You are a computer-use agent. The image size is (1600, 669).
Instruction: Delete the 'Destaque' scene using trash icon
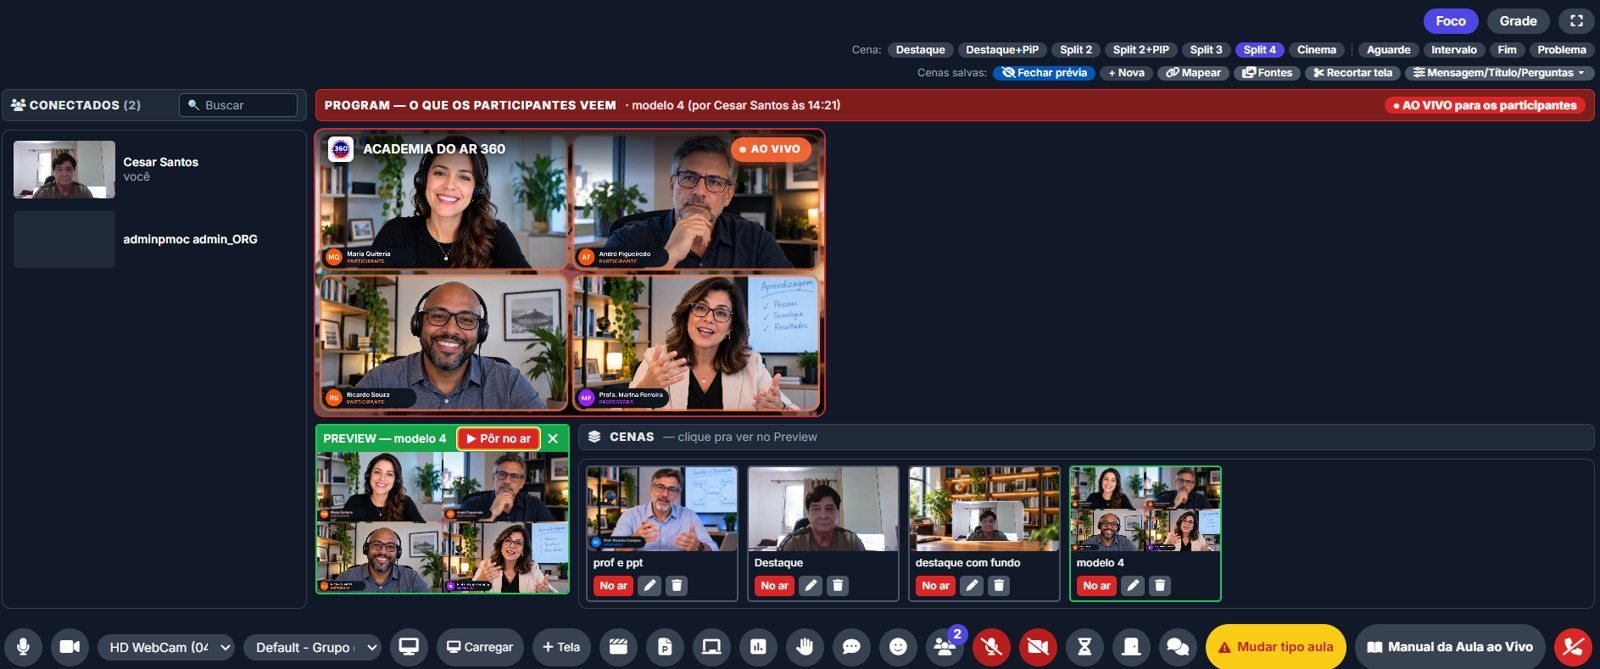pyautogui.click(x=838, y=586)
